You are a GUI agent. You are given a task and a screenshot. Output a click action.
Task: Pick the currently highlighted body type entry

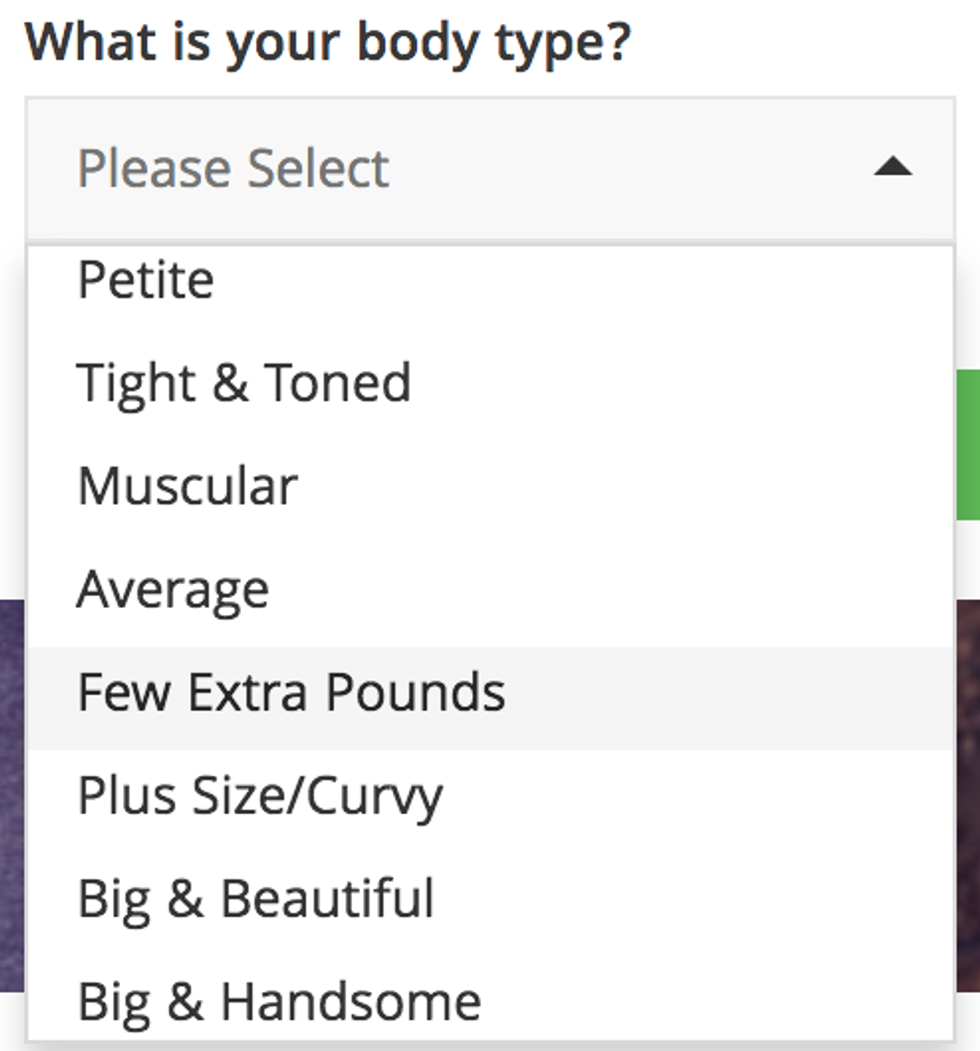tap(291, 693)
